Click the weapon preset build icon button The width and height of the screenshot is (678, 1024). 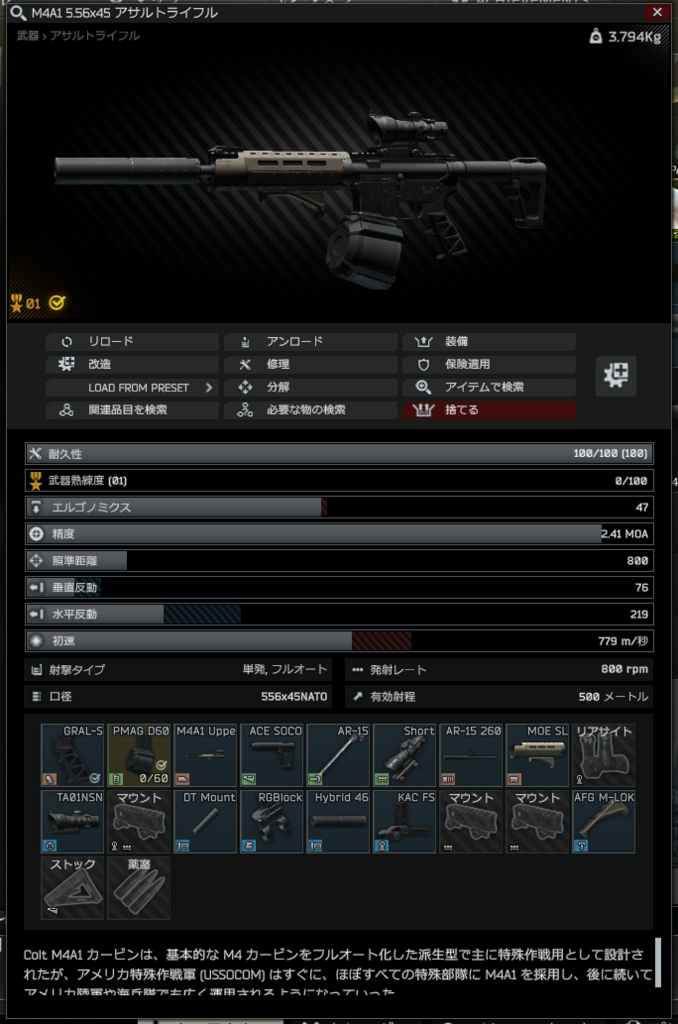click(616, 376)
